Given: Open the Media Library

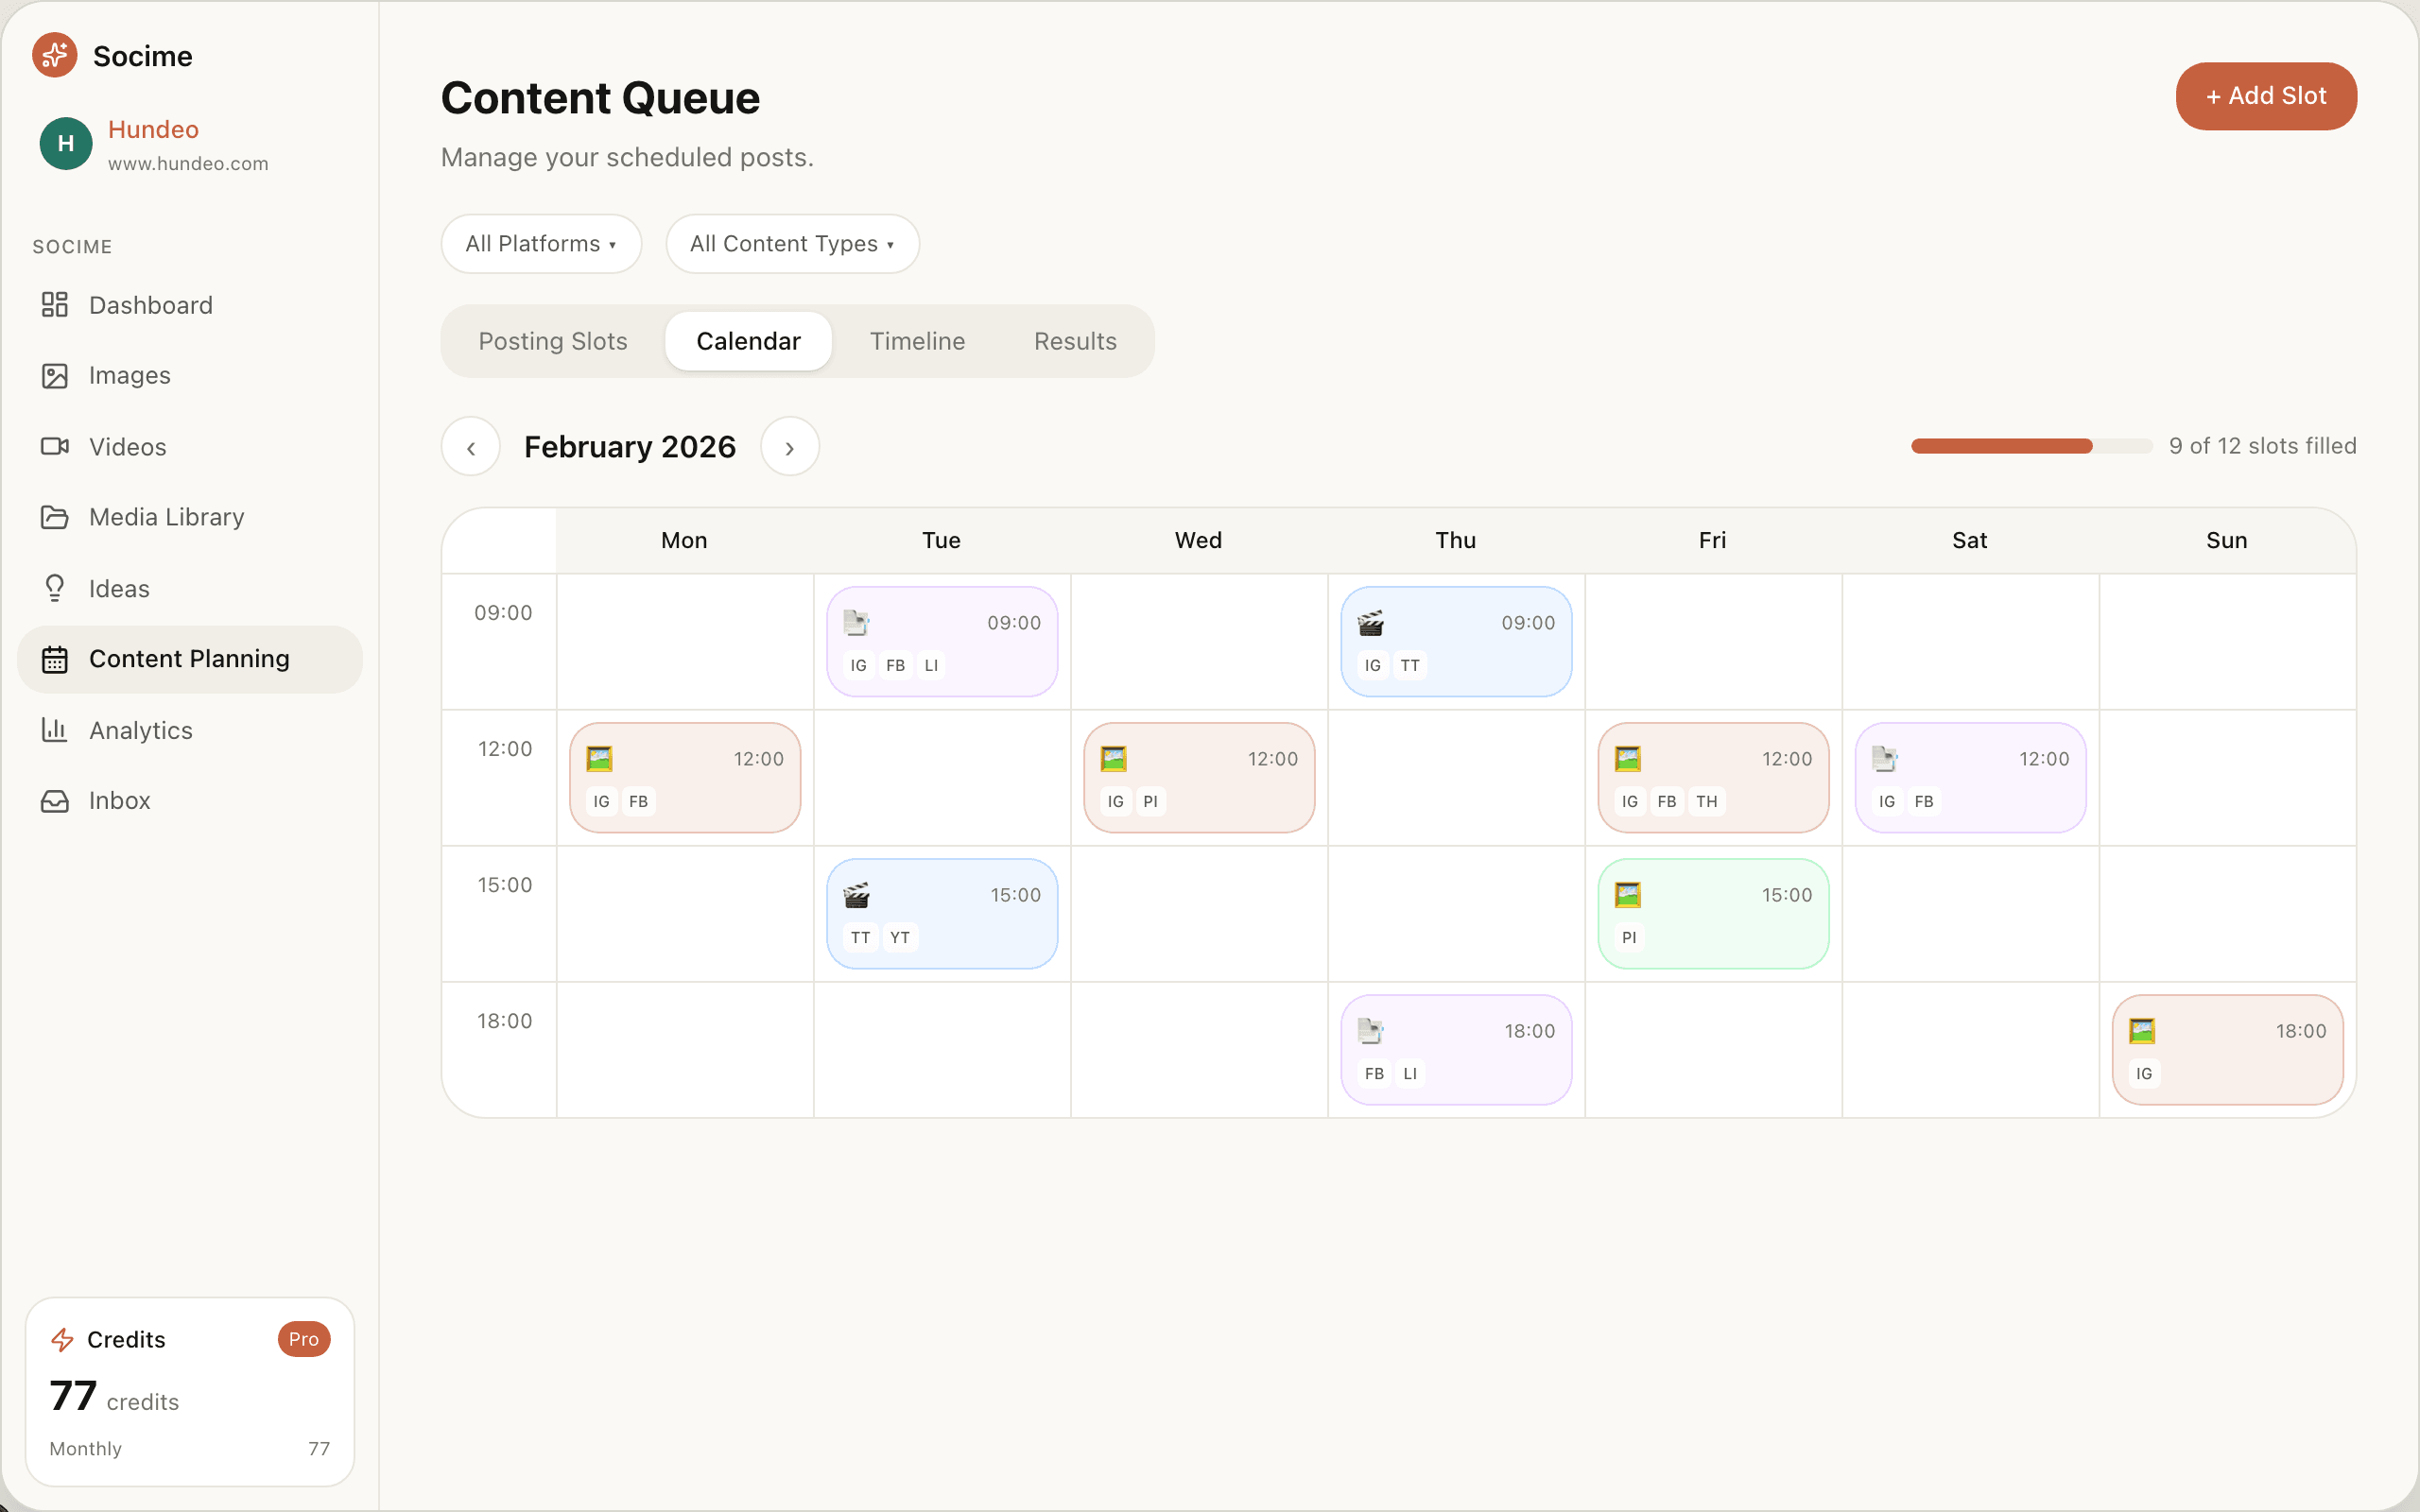Looking at the screenshot, I should pos(166,517).
